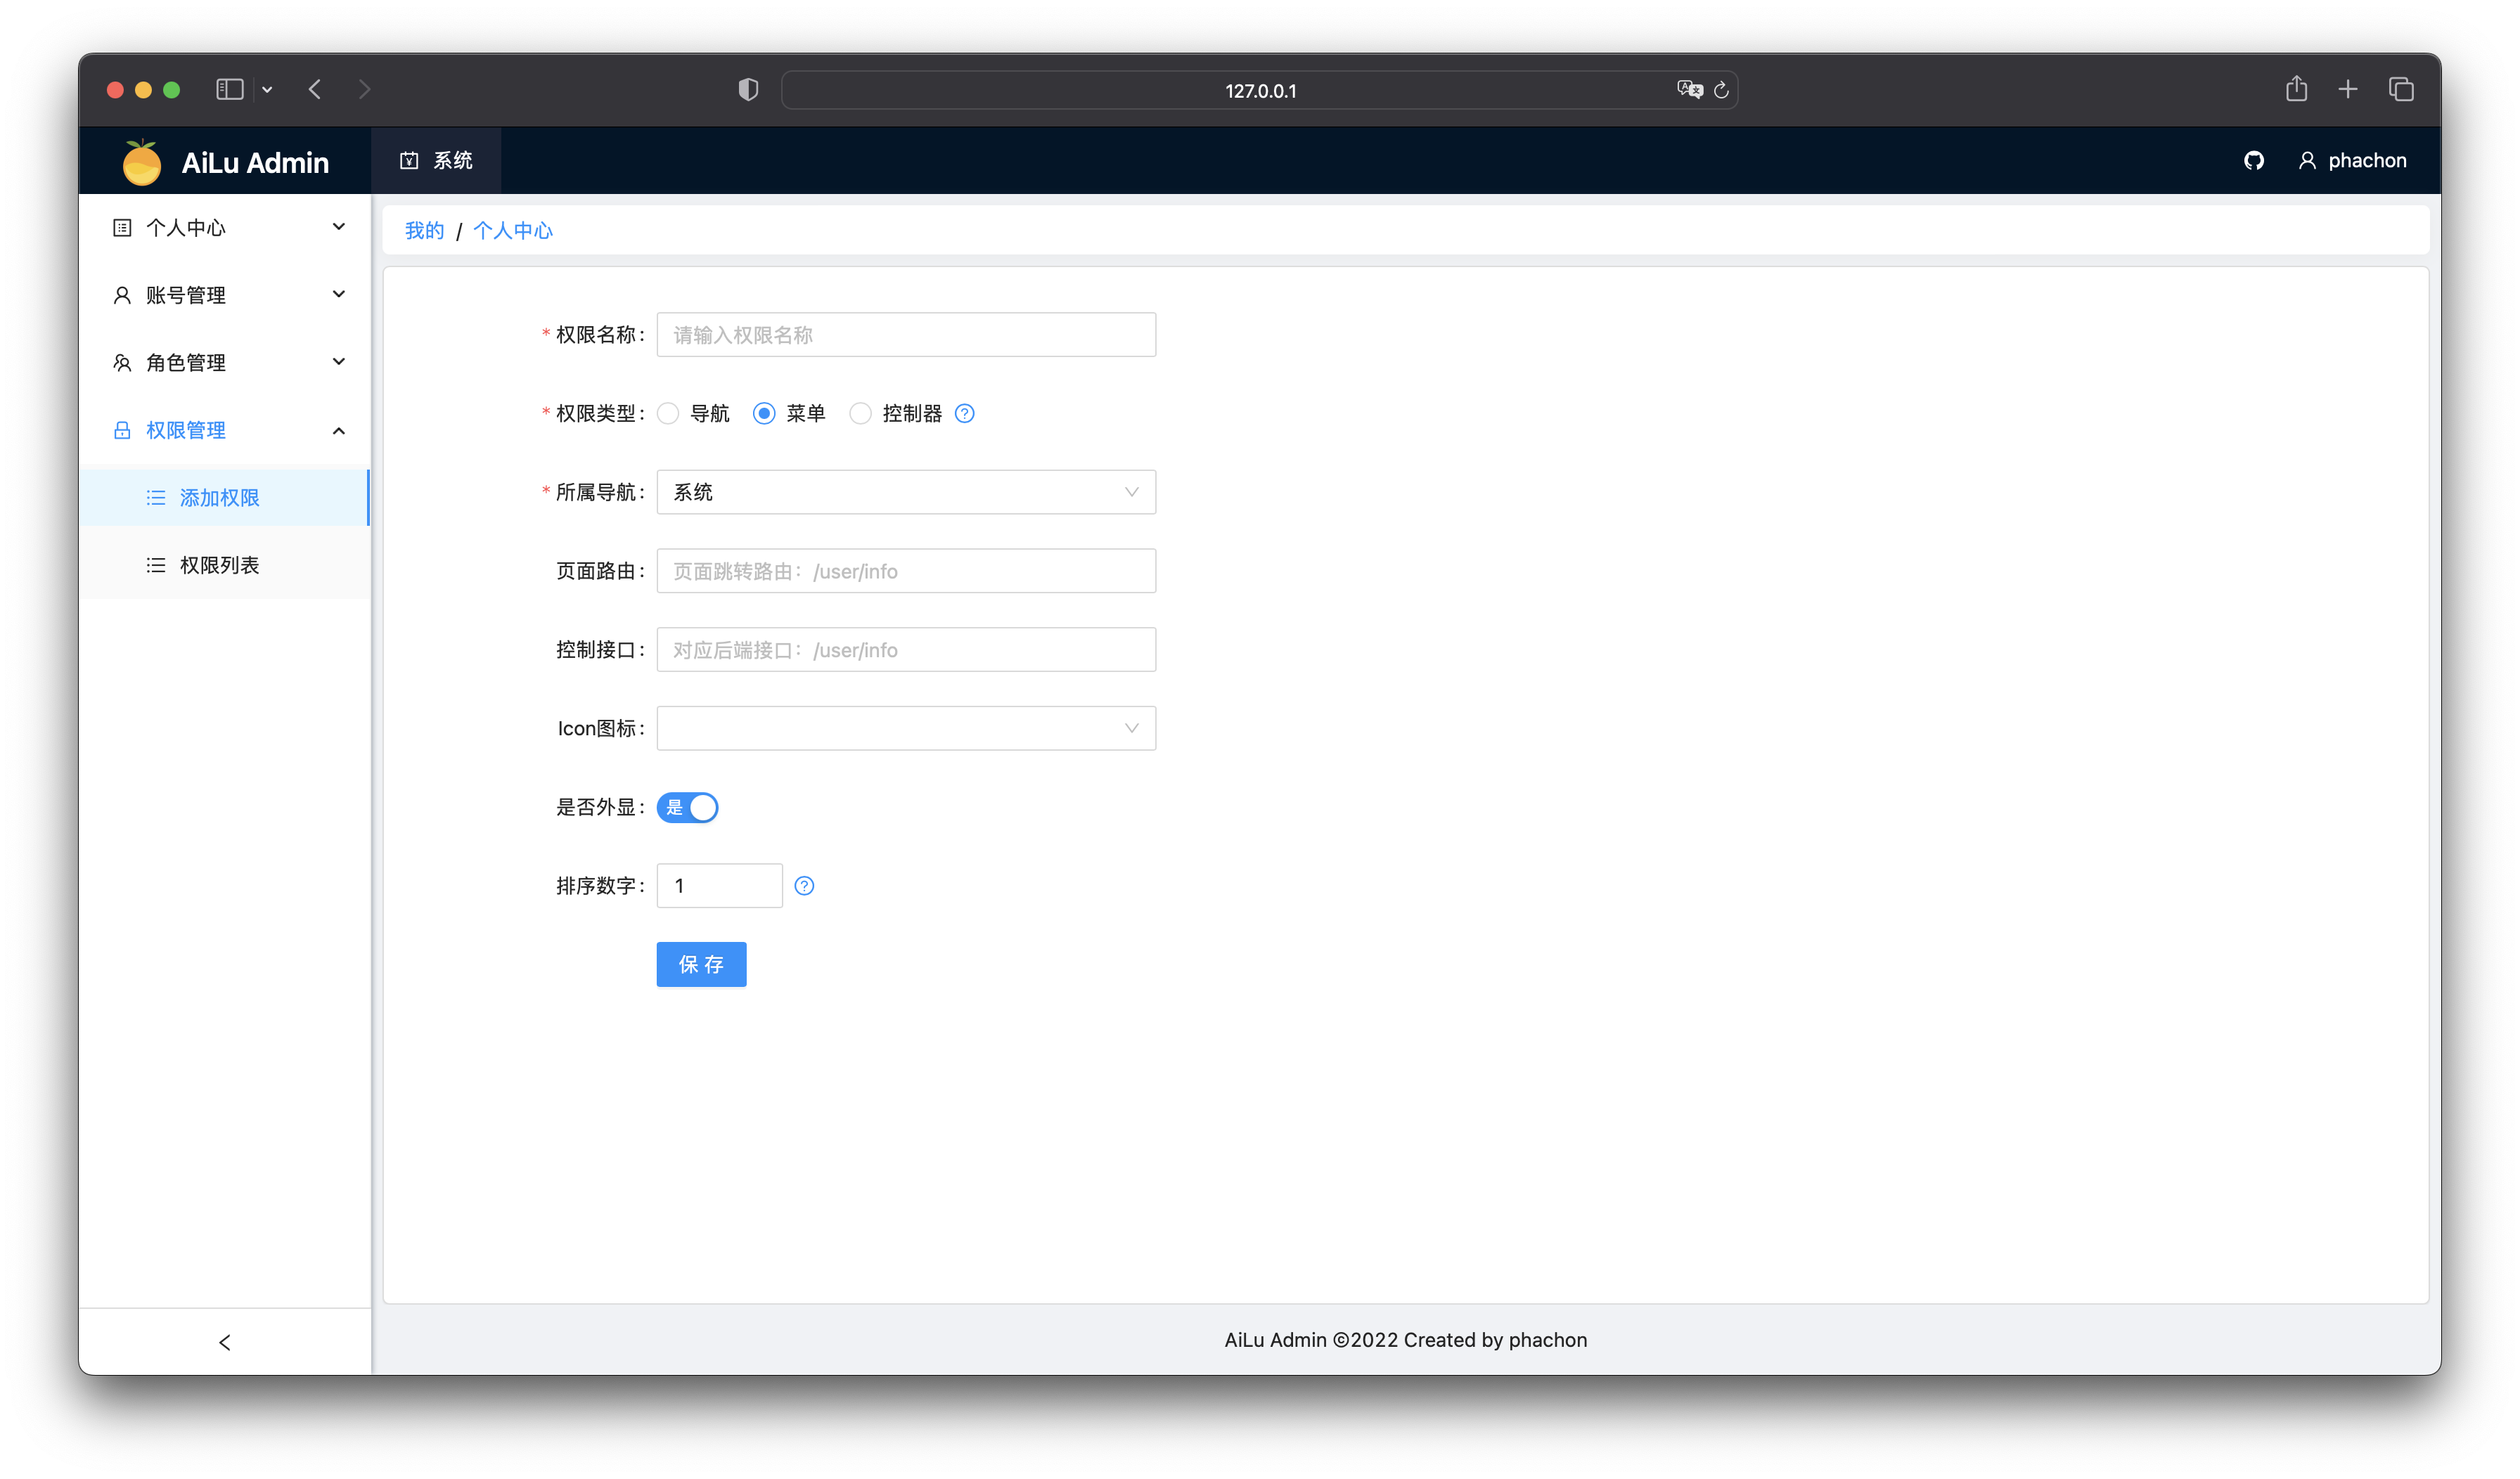Click into the 权限名称 input field
This screenshot has height=1479, width=2520.
(x=905, y=335)
